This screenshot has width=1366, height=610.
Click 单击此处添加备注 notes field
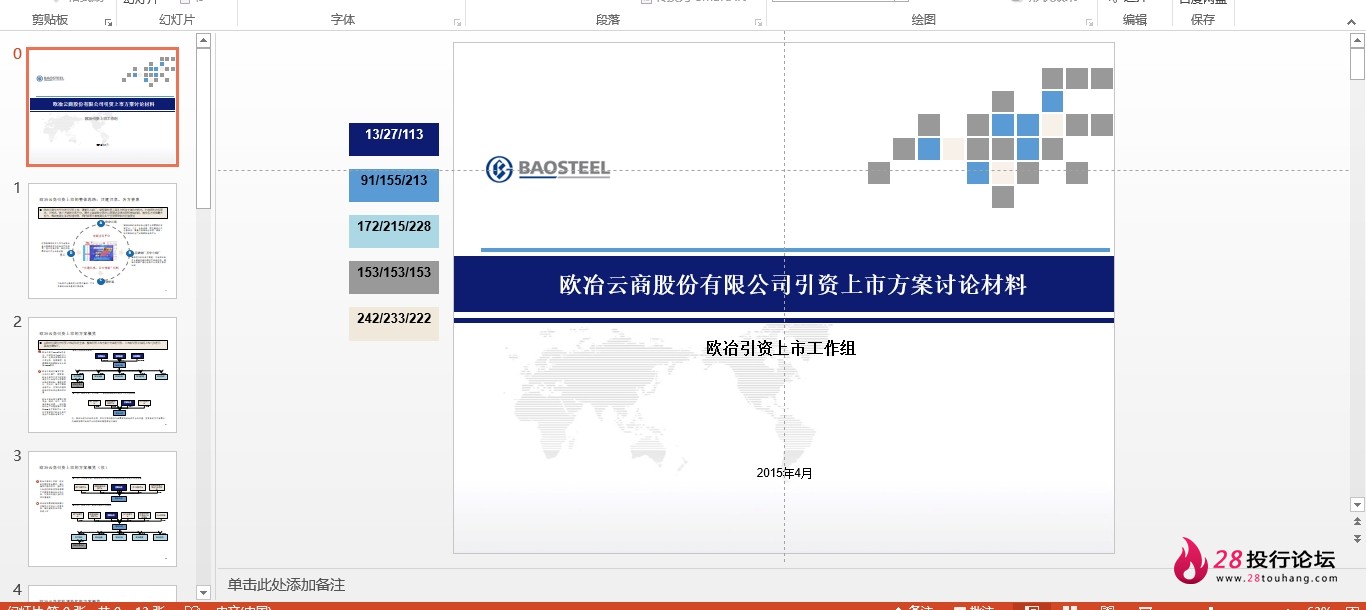pyautogui.click(x=286, y=585)
